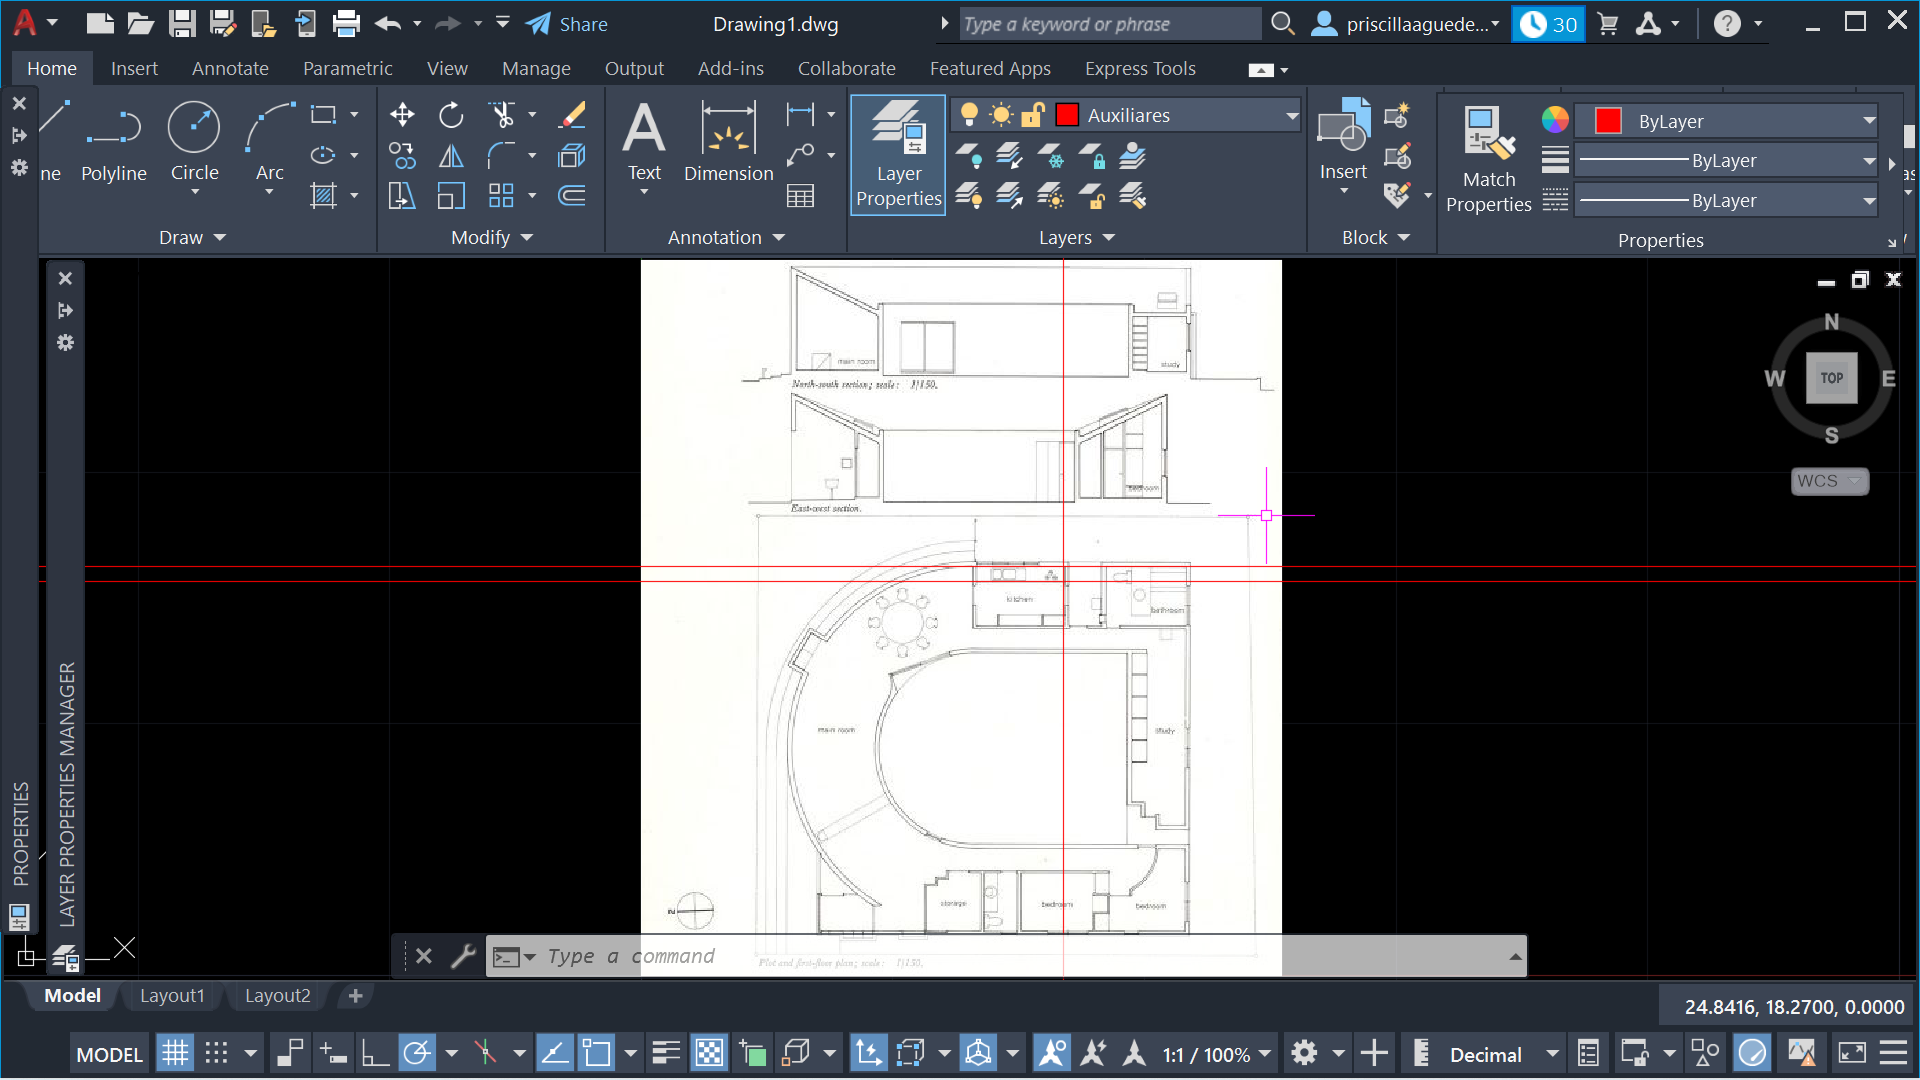1920x1080 pixels.
Task: Open the ByLayer color dropdown
Action: 1868,121
